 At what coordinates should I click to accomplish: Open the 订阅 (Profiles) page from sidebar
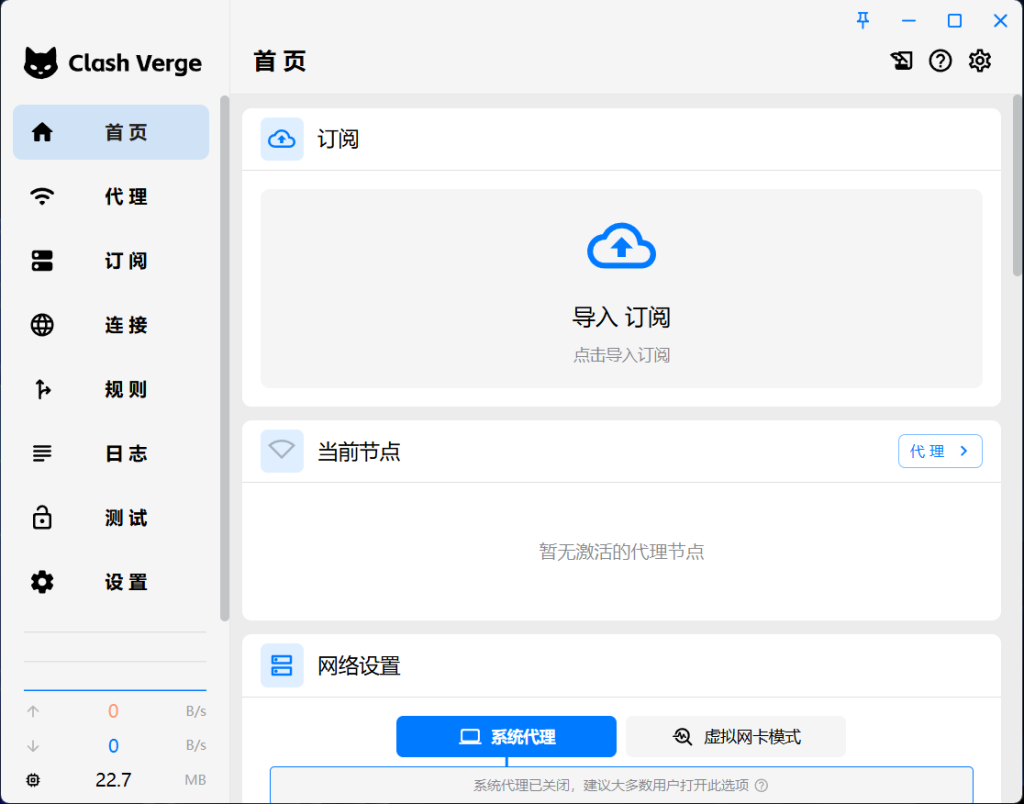click(x=110, y=261)
